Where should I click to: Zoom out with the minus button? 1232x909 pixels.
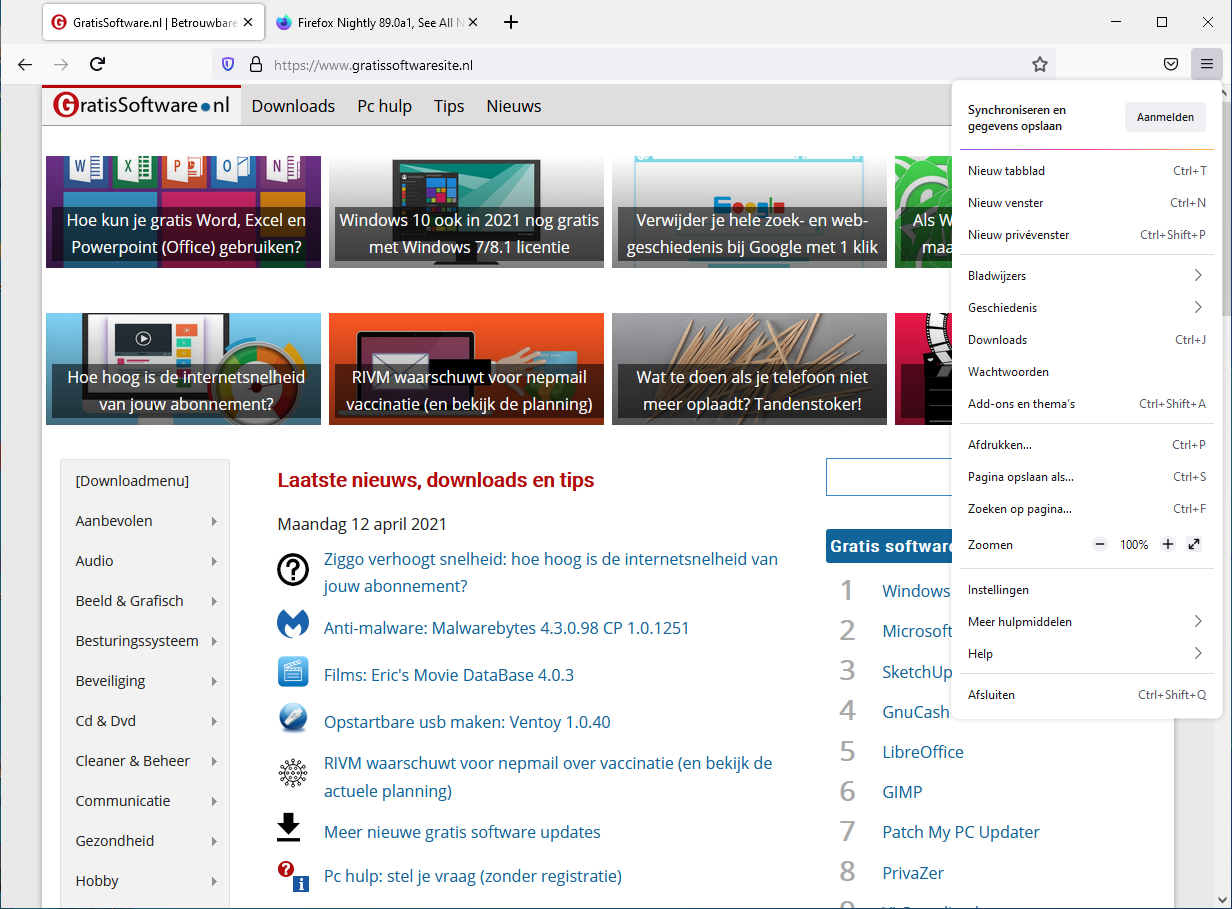point(1100,545)
